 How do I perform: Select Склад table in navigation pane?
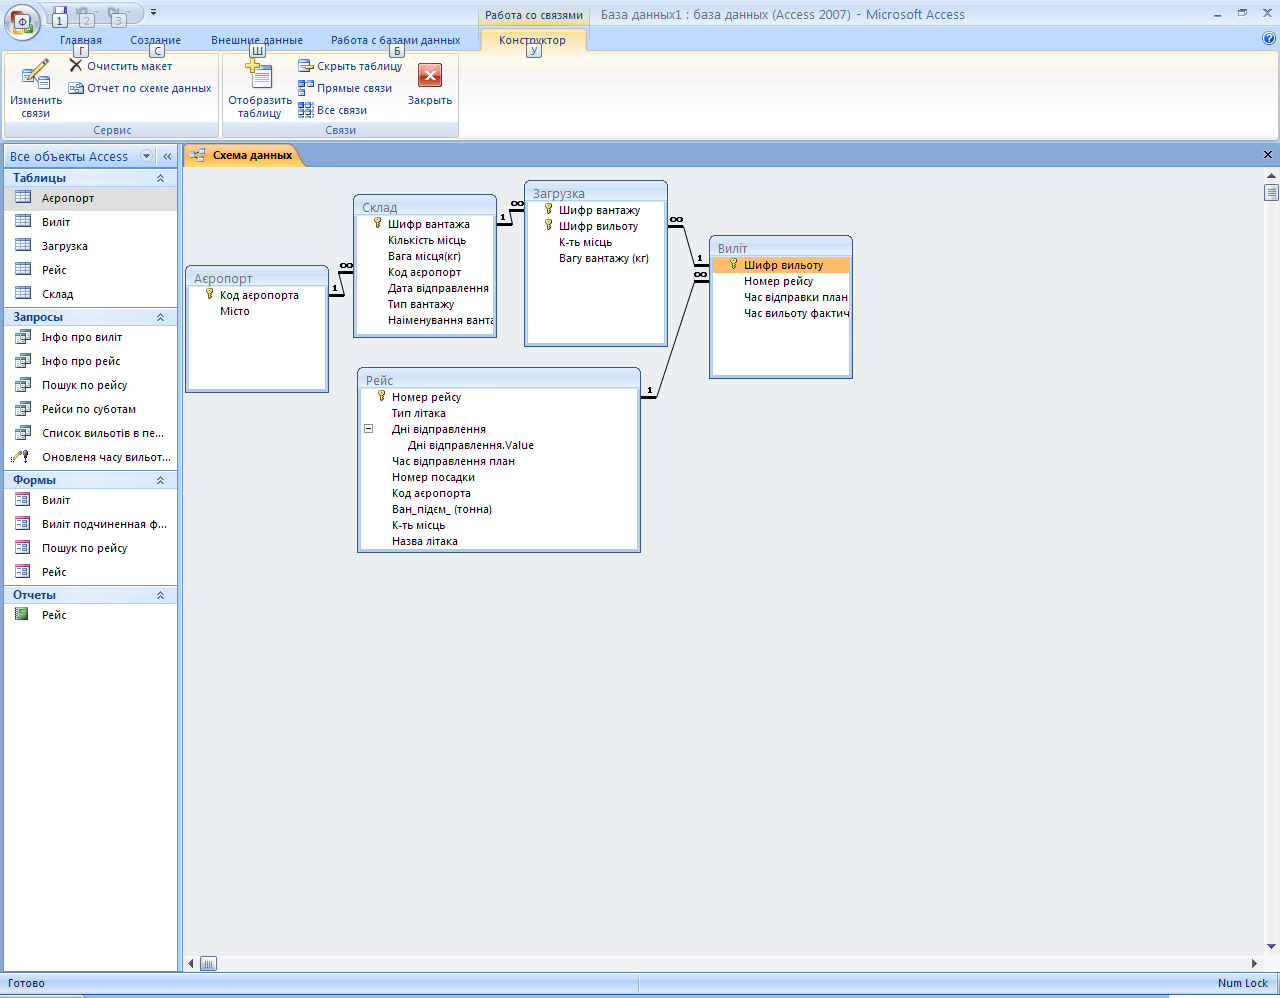pyautogui.click(x=90, y=294)
